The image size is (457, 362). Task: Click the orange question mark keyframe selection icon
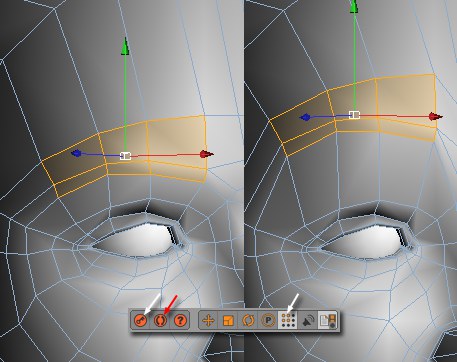point(180,321)
